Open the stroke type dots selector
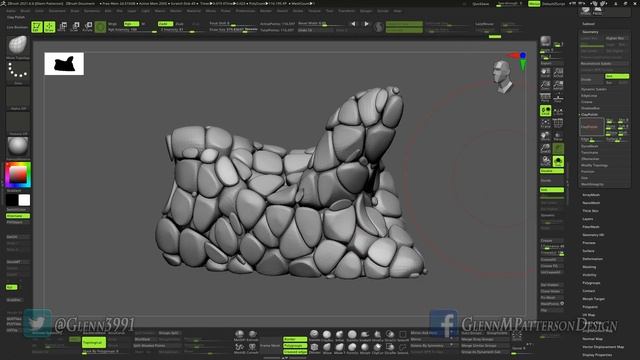Viewport: 640px width, 360px height. point(18,71)
